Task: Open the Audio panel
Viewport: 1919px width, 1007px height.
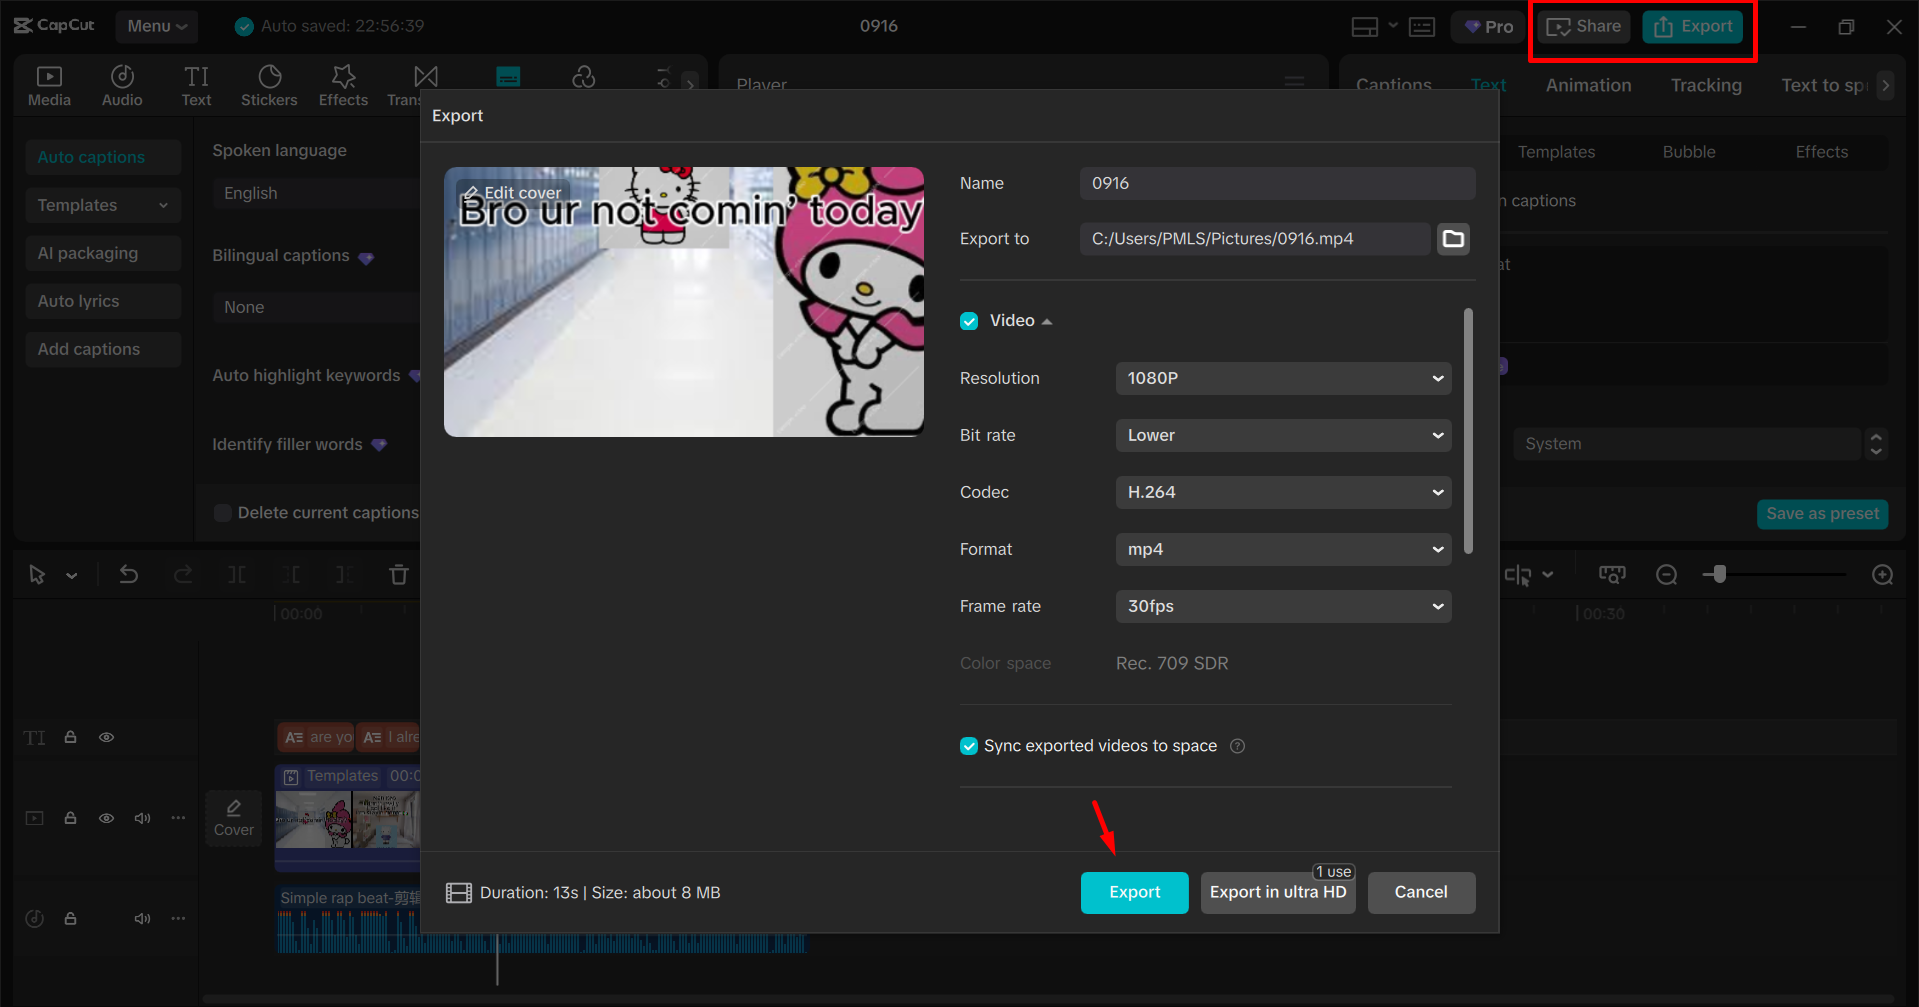Action: click(122, 86)
